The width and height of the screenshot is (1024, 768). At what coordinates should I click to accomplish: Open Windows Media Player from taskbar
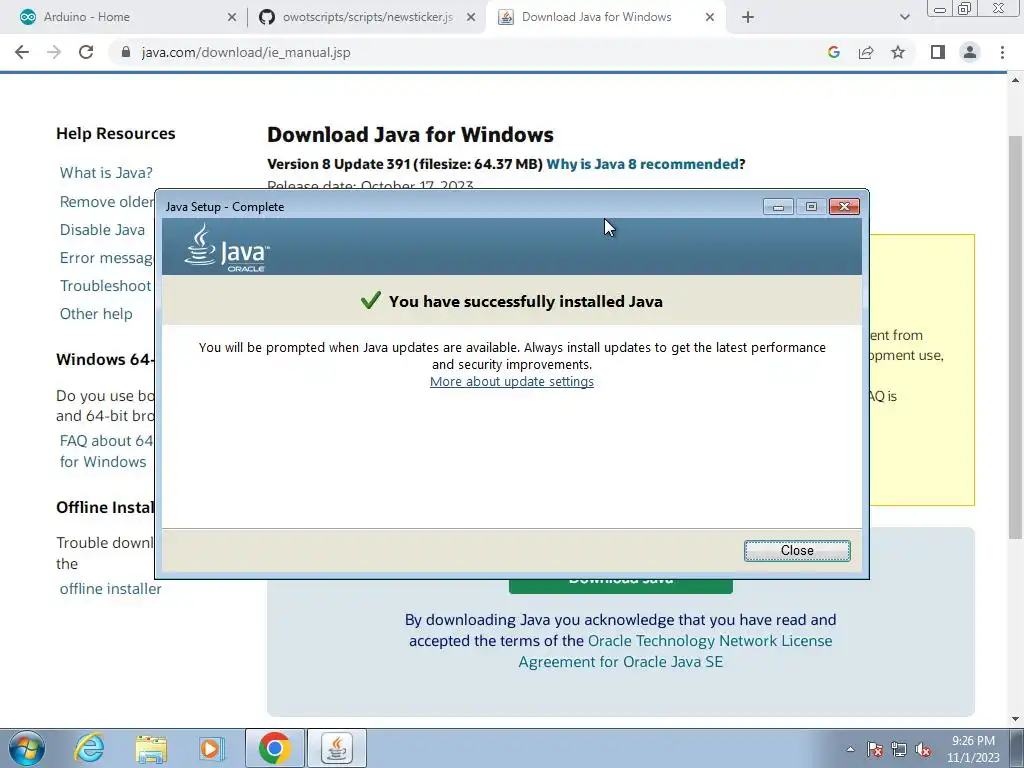[x=212, y=748]
